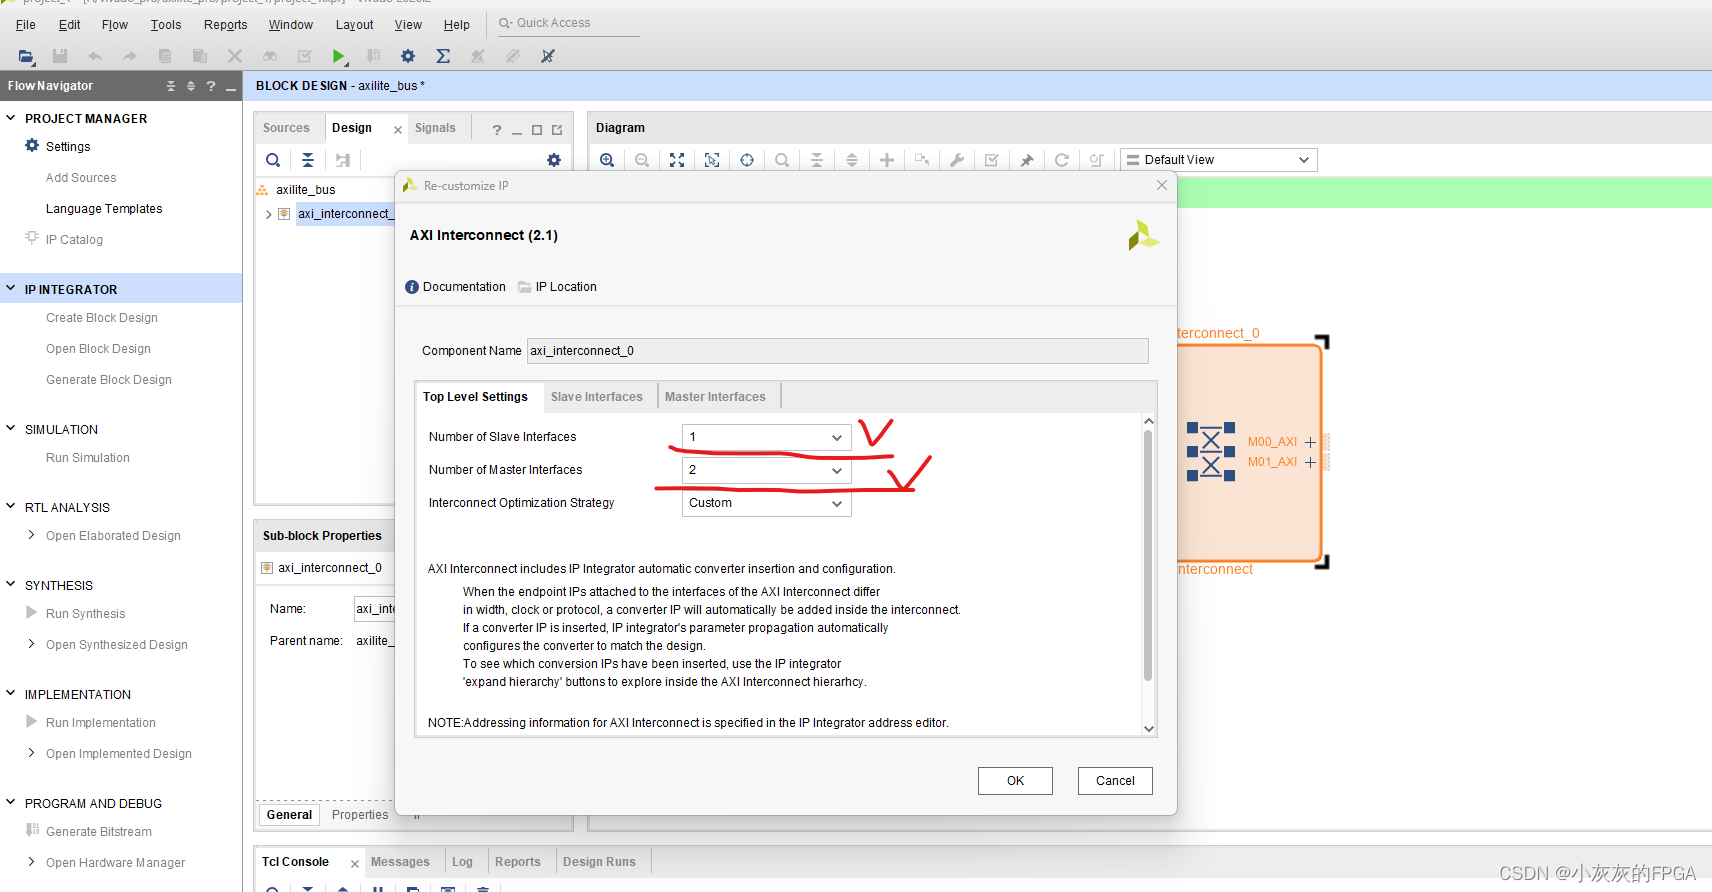Image resolution: width=1712 pixels, height=892 pixels.
Task: Open the Flow menu
Action: pos(115,24)
